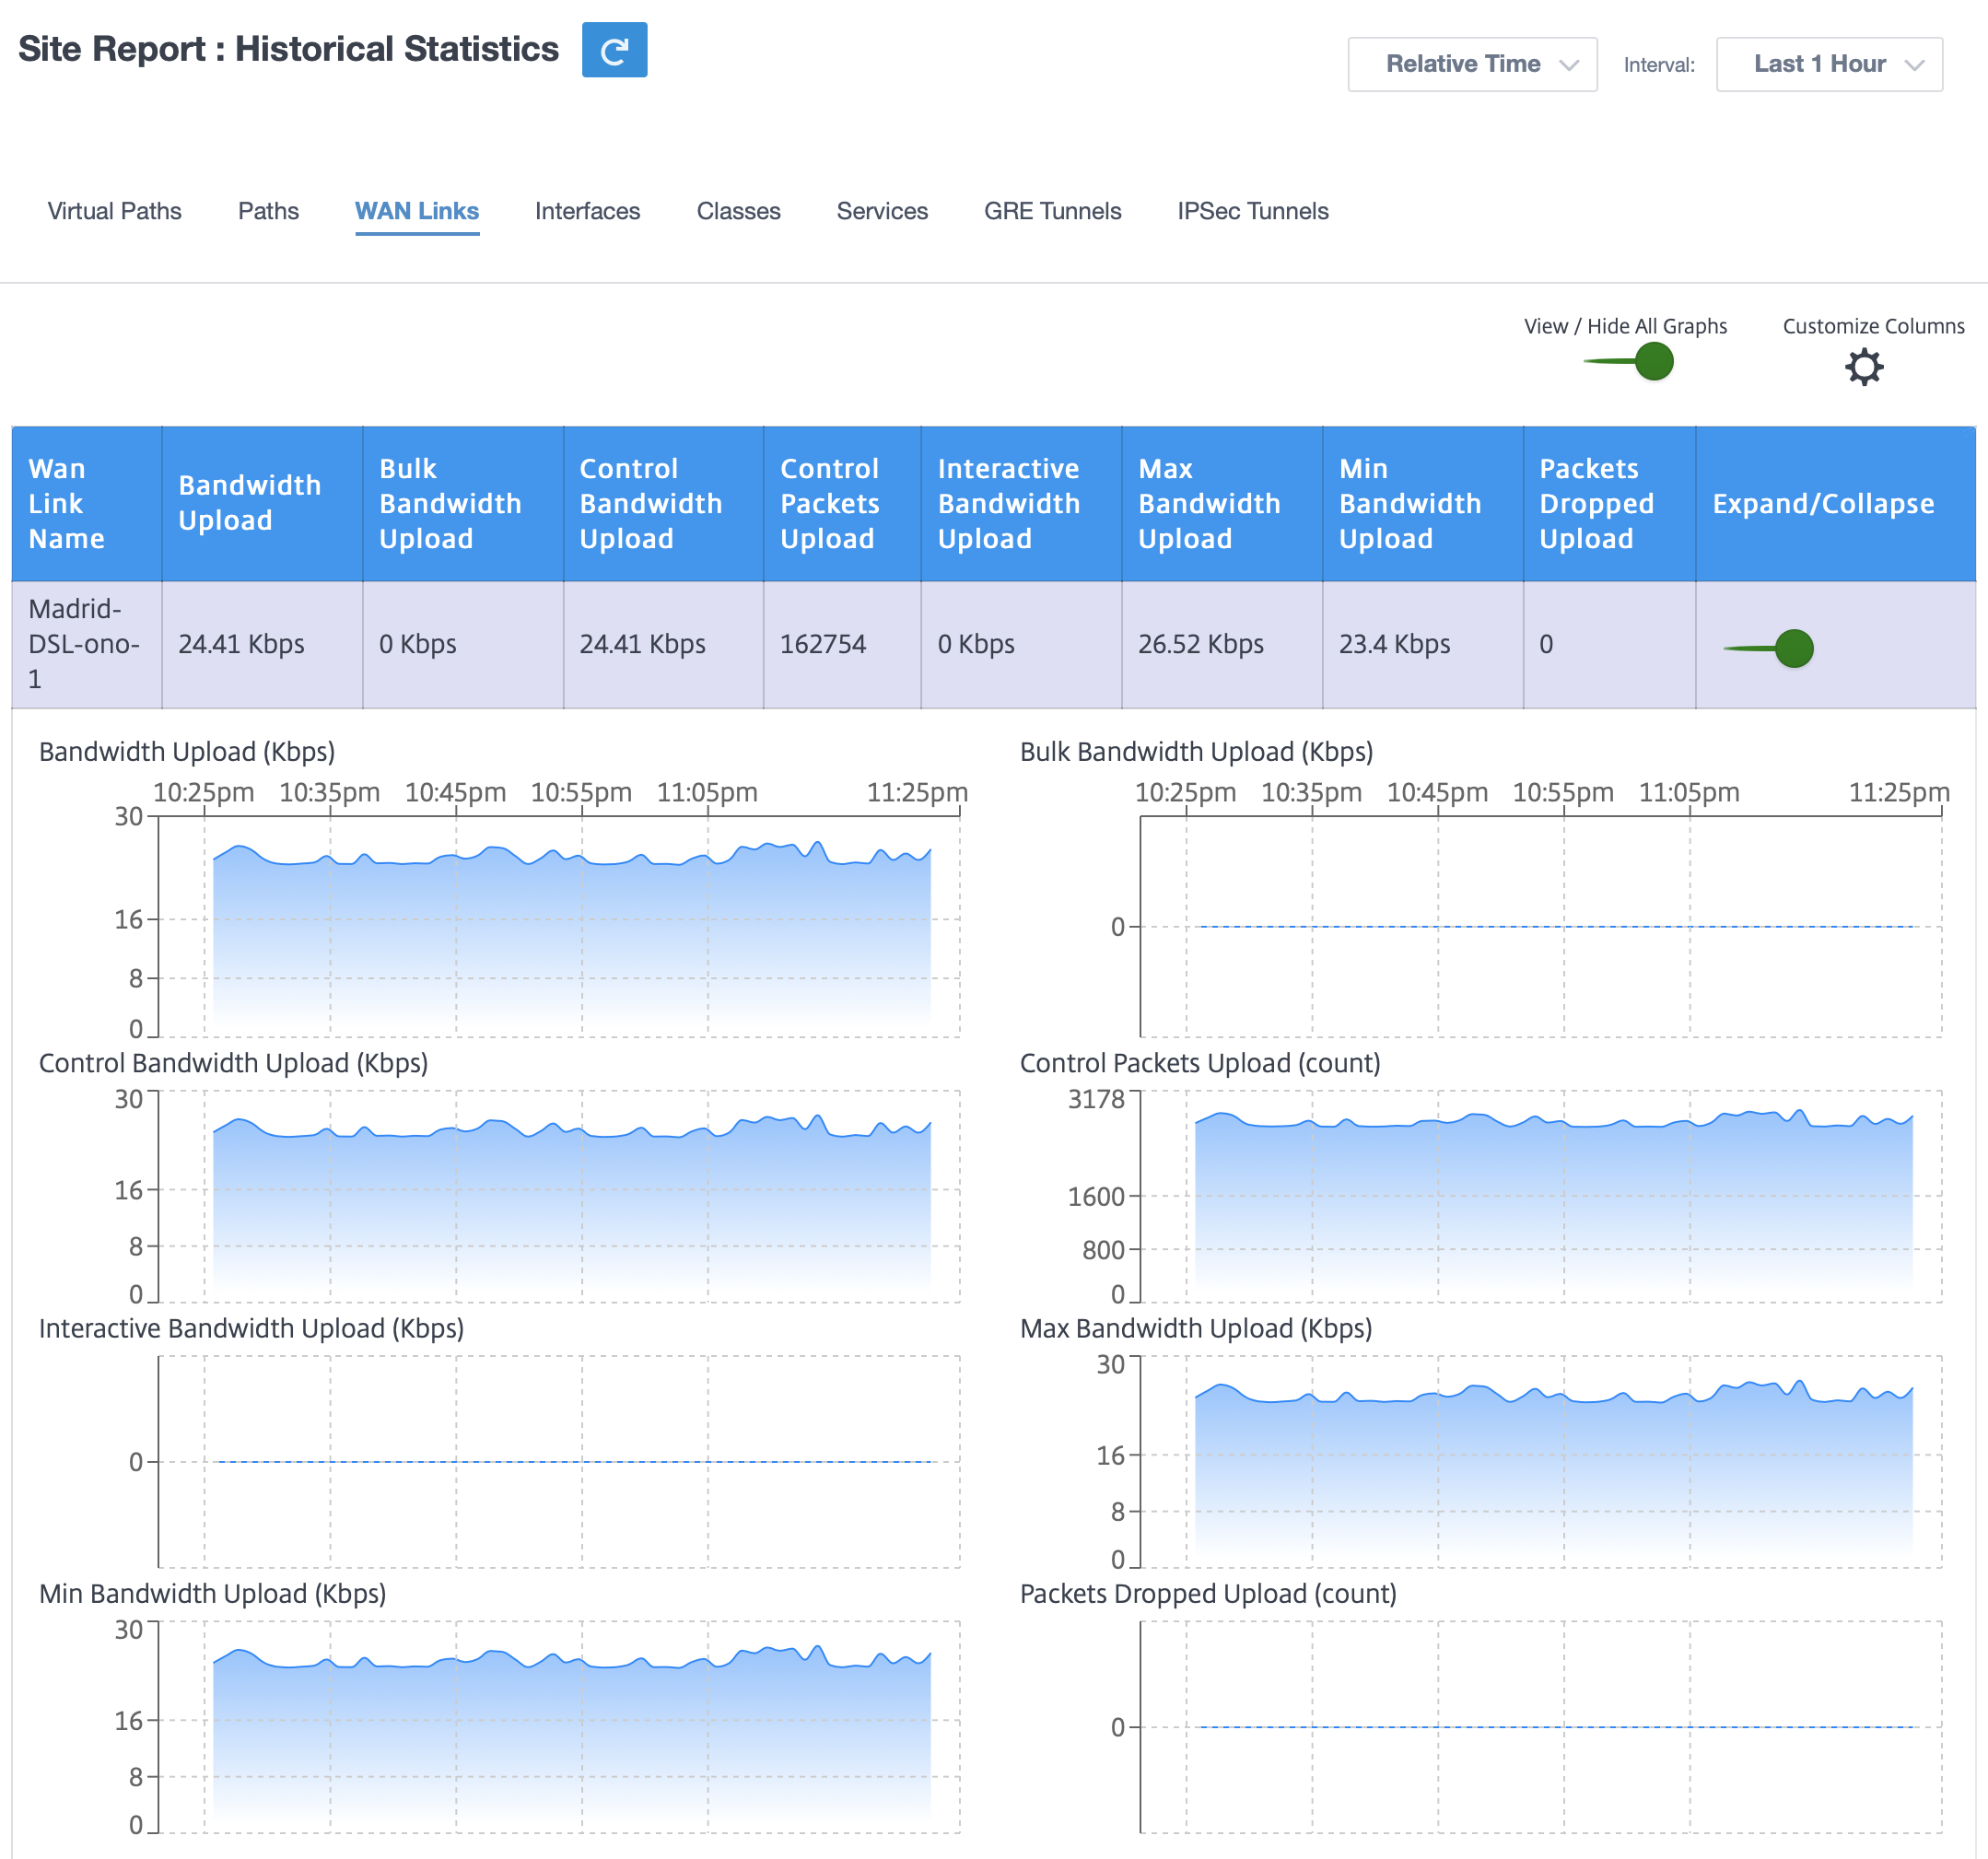Go to the Classes tab
Screen dimensions: 1988x1859
(738, 211)
